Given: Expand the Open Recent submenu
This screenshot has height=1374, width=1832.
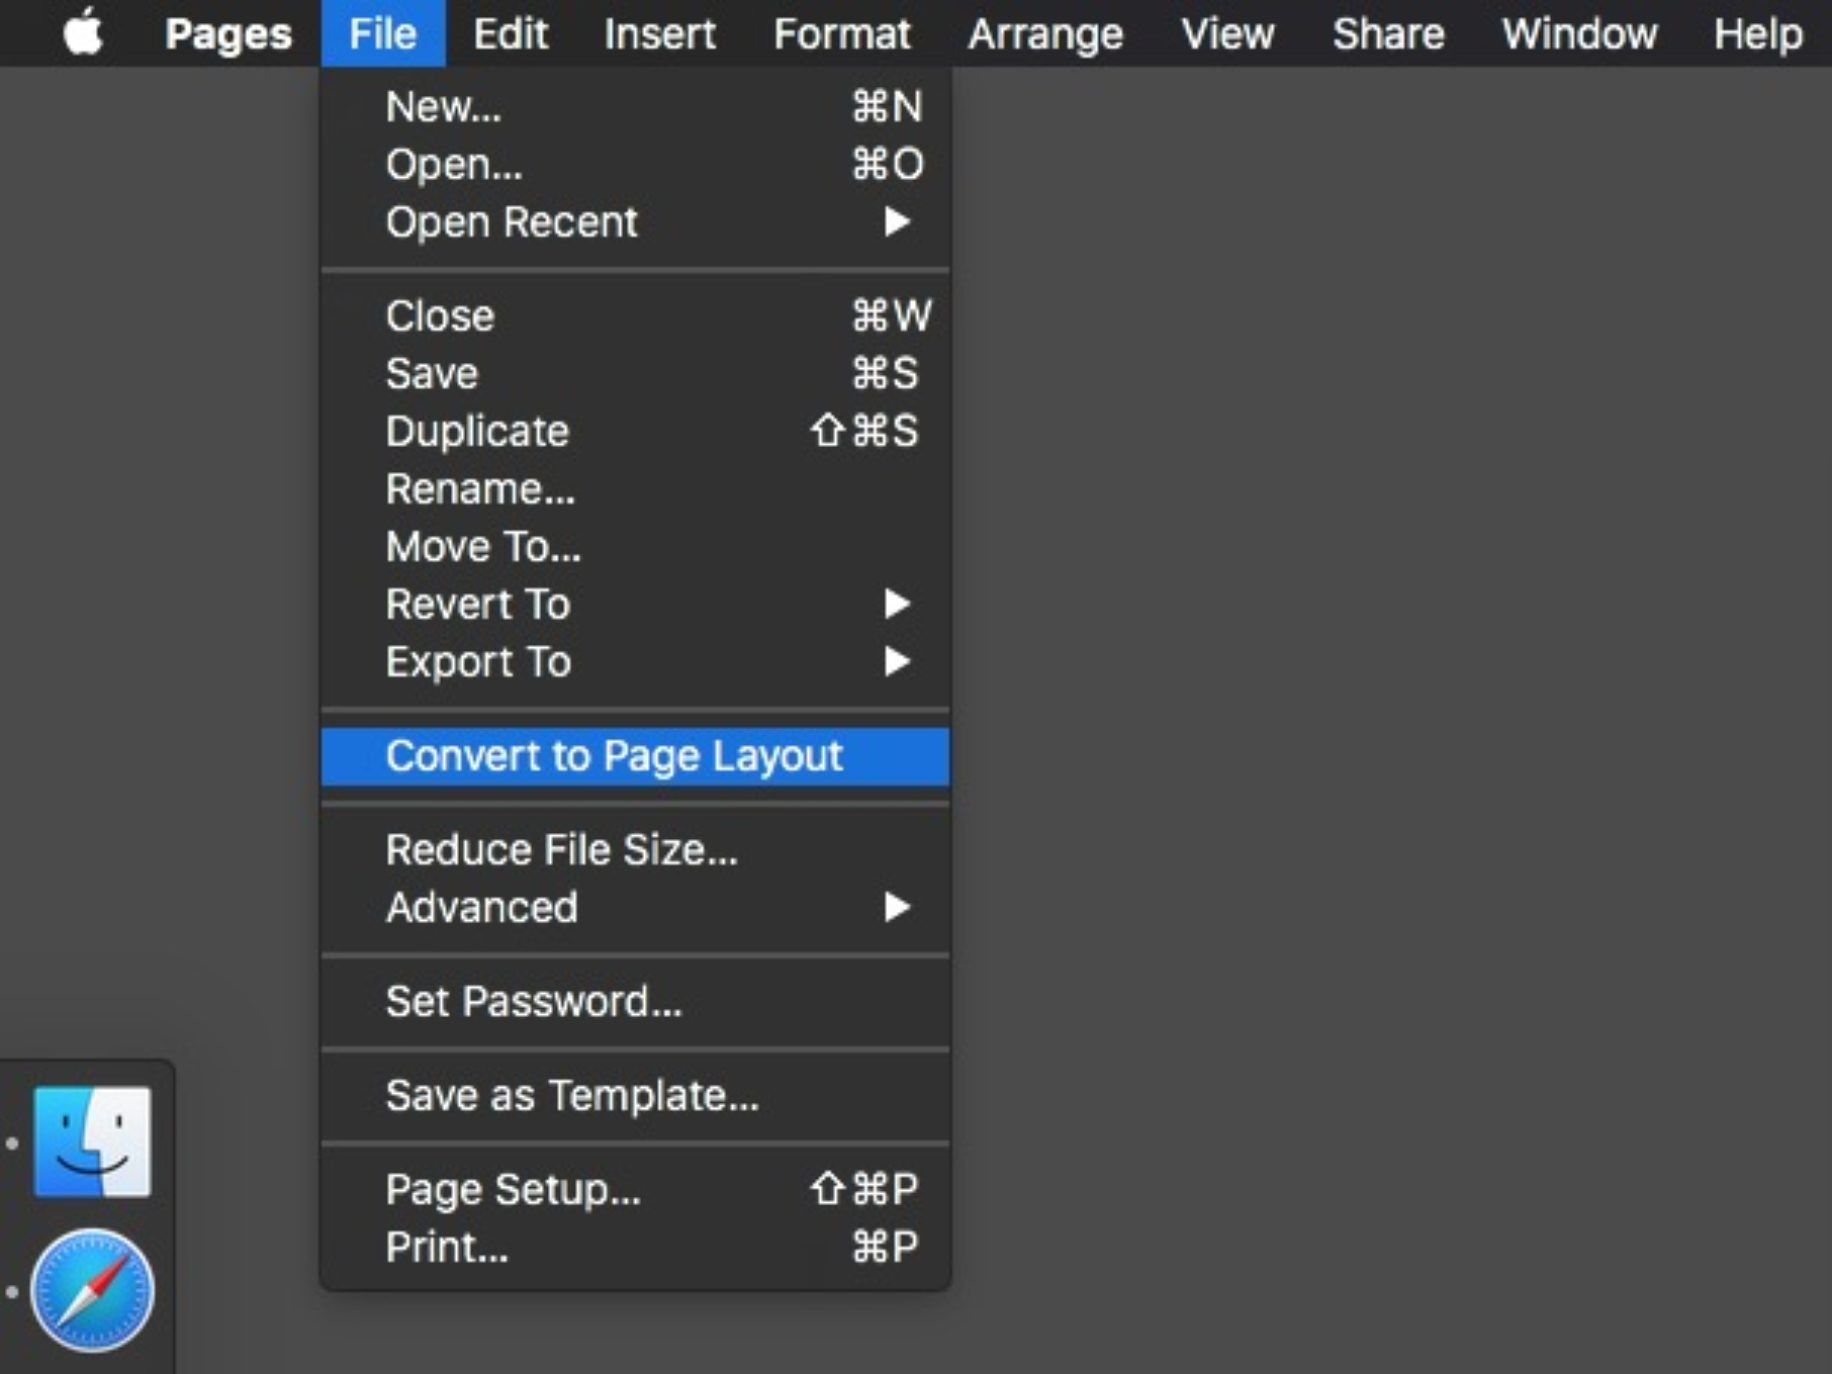Looking at the screenshot, I should (510, 222).
